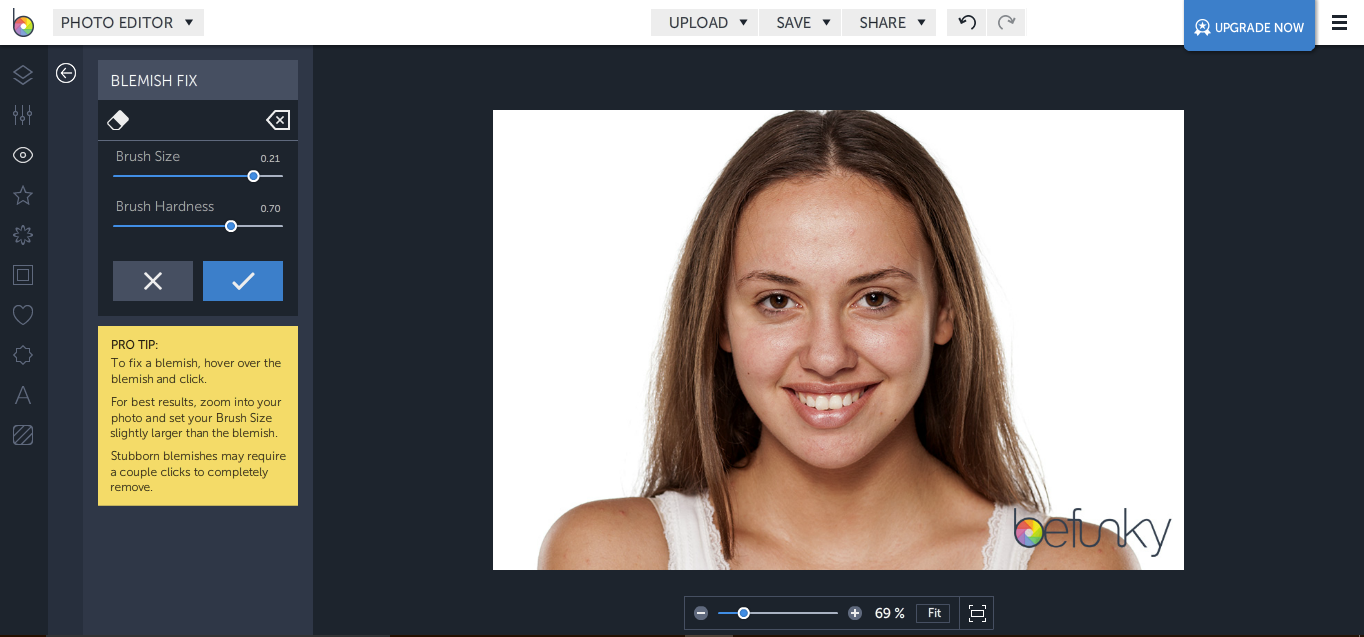Open the Textures hatched square icon

pos(23,435)
